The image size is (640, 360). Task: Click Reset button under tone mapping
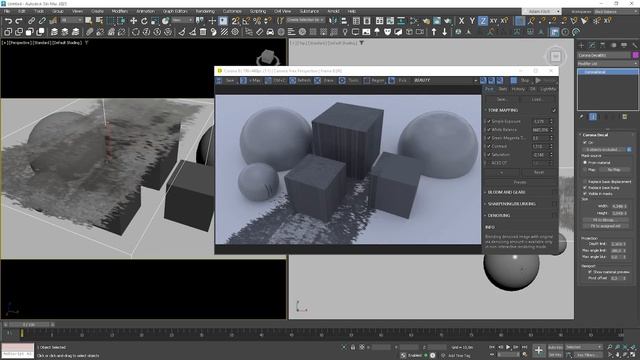(x=539, y=173)
